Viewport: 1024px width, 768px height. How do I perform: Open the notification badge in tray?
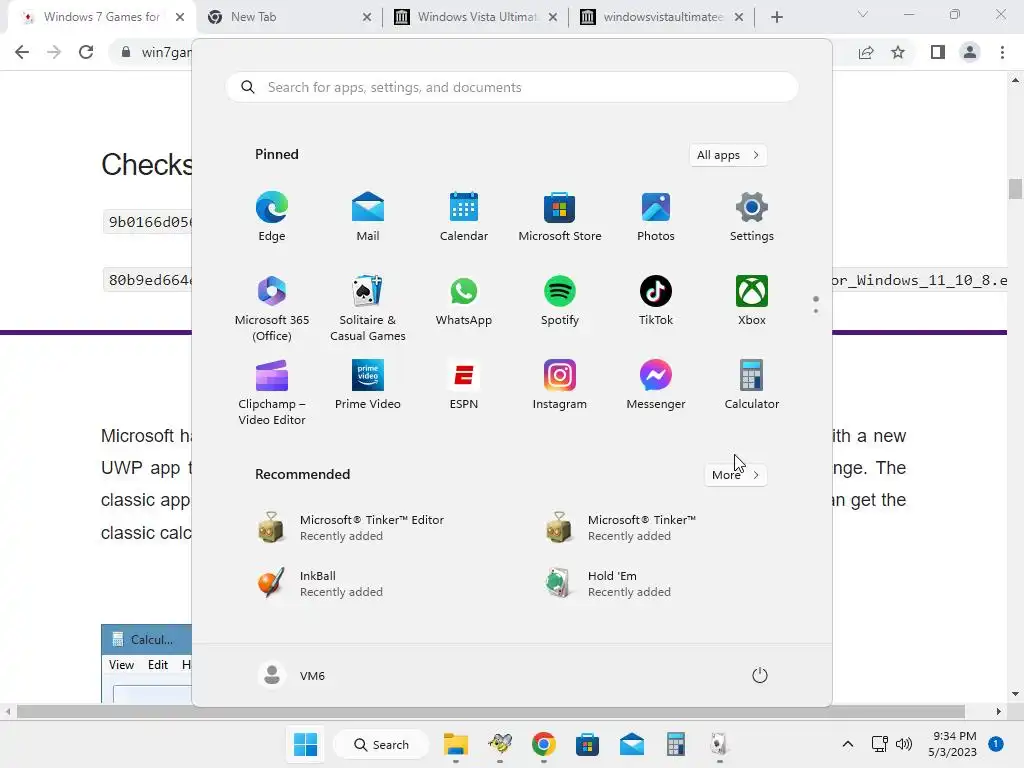pyautogui.click(x=996, y=744)
